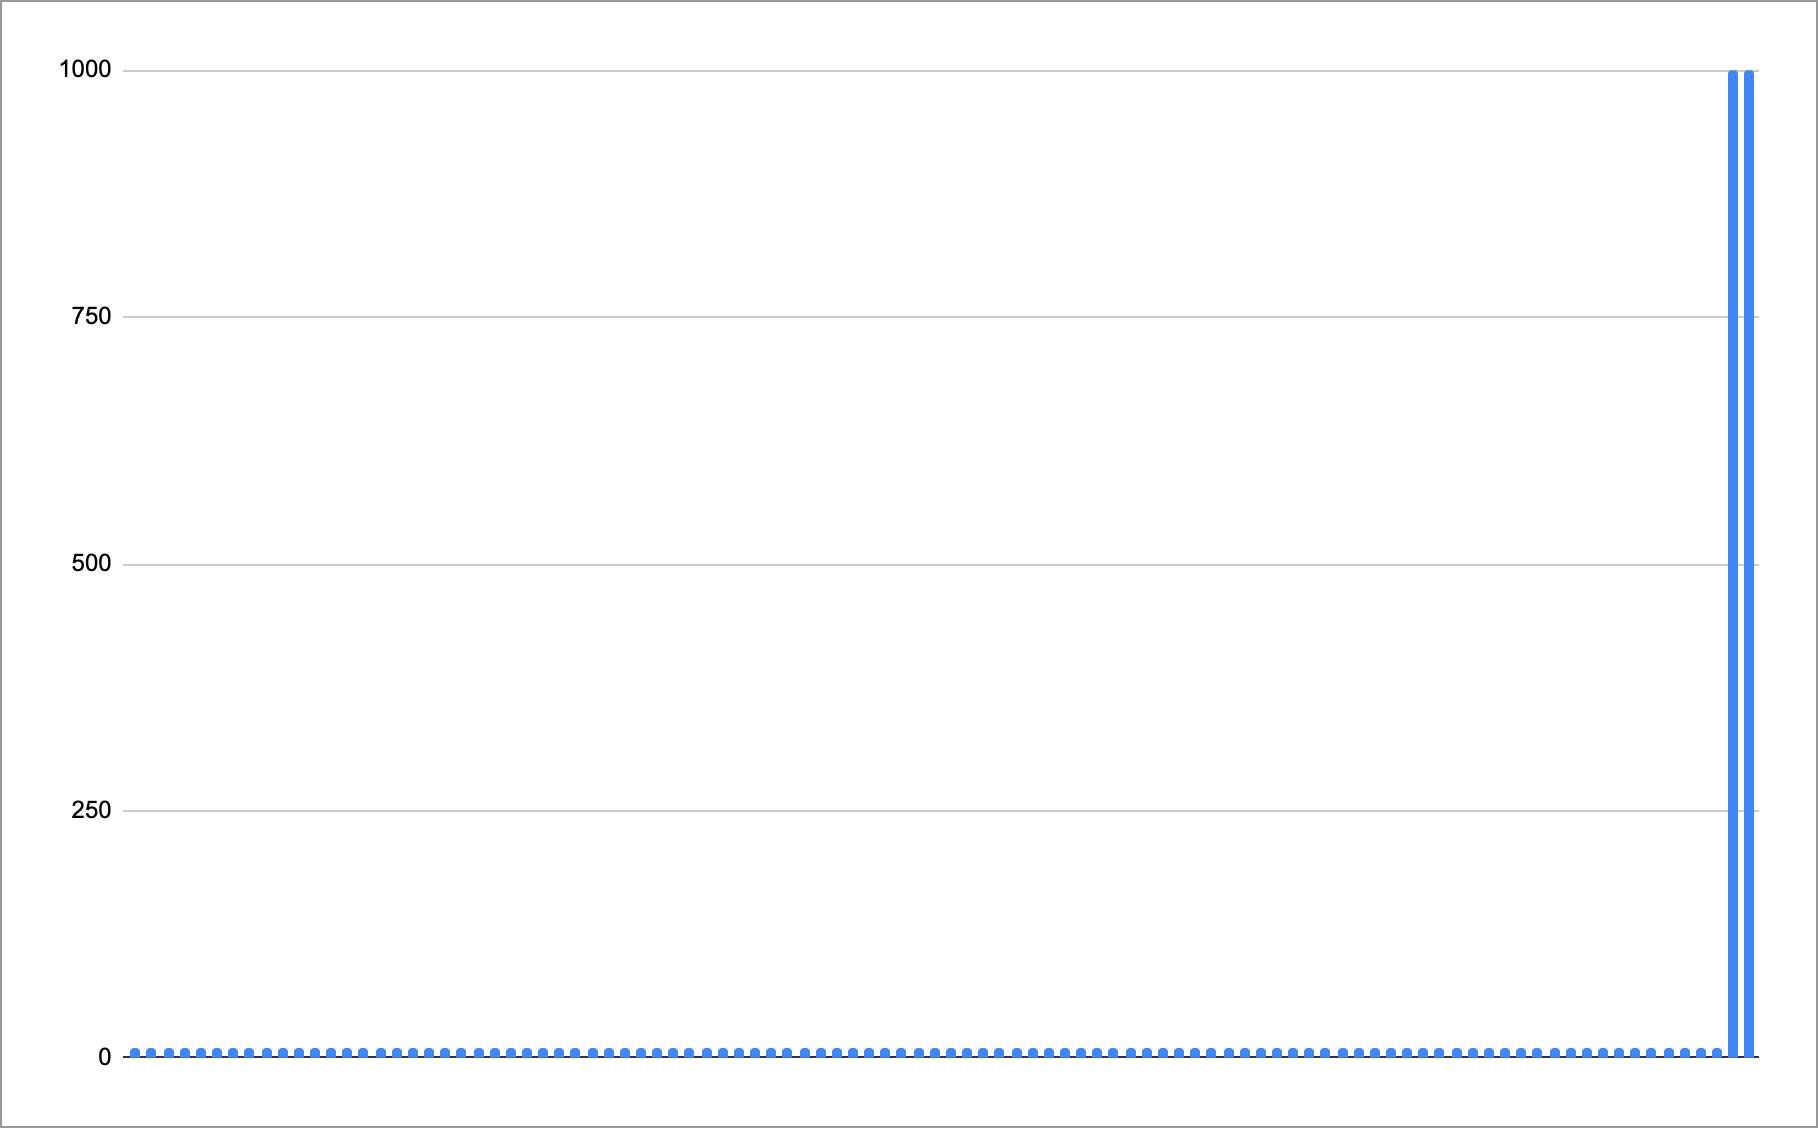Click the empty white plot area center
This screenshot has height=1128, width=1818.
(900, 440)
